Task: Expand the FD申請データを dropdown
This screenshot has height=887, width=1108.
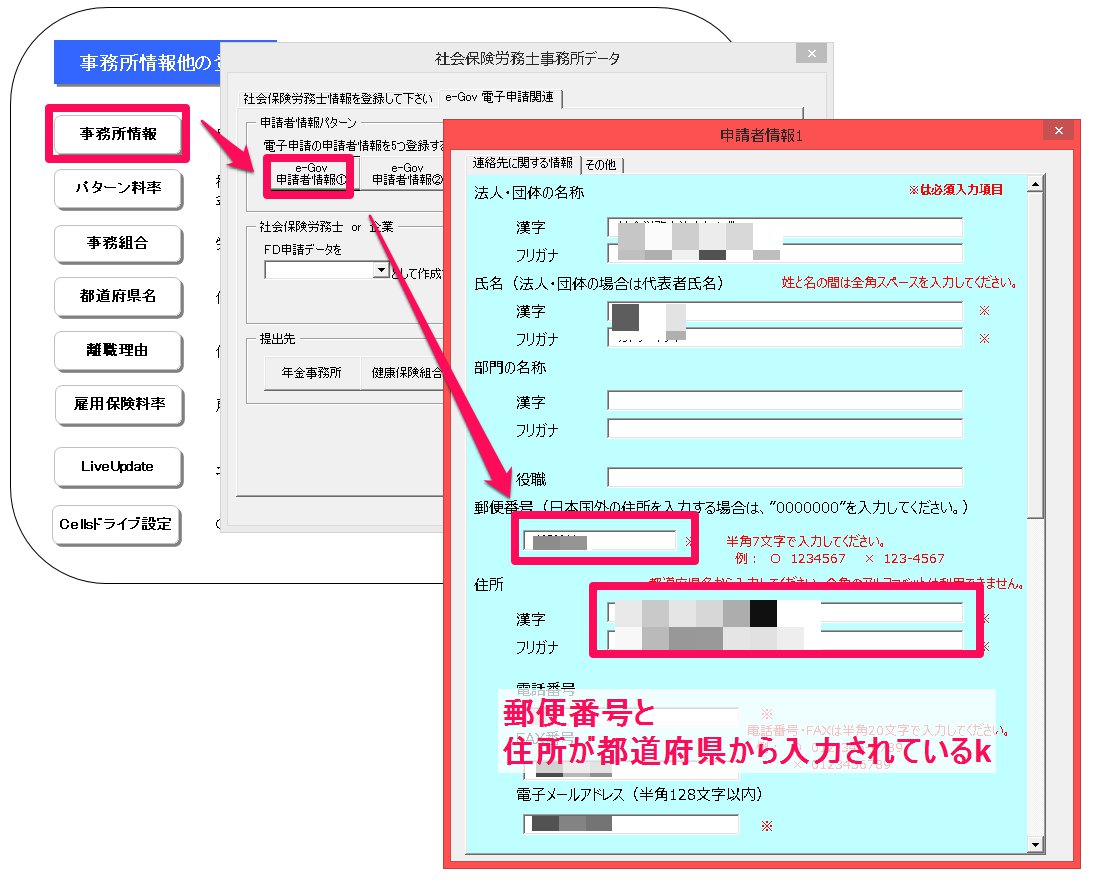Action: pyautogui.click(x=382, y=270)
